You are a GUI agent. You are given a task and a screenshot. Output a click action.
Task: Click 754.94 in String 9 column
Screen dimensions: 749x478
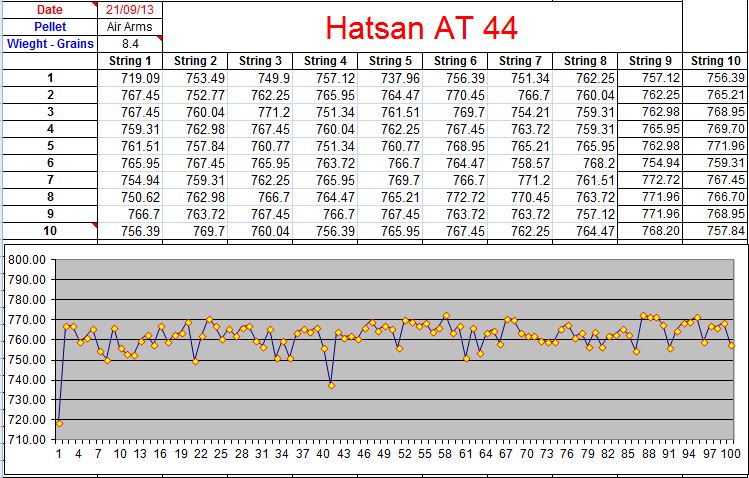(650, 163)
